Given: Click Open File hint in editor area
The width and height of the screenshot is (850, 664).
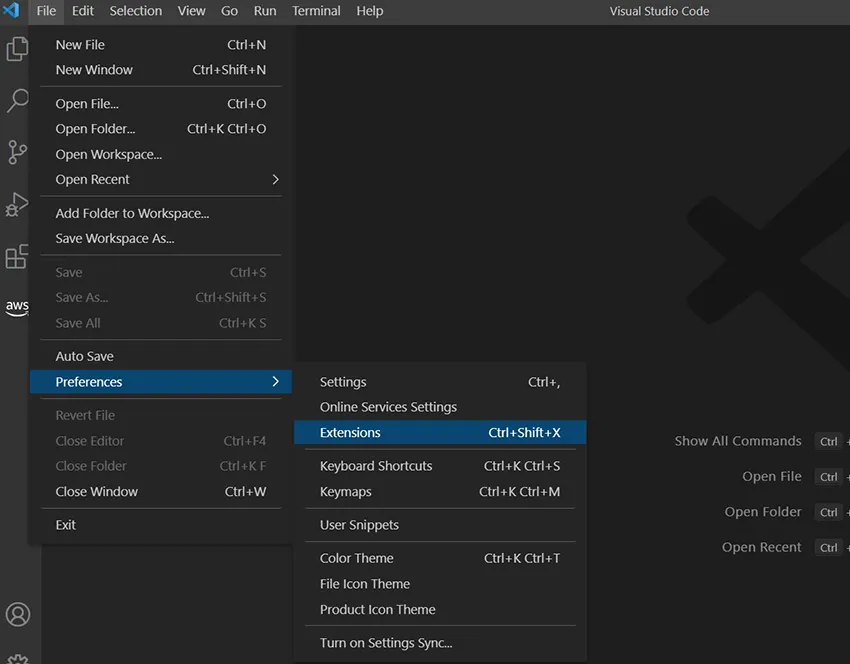Looking at the screenshot, I should [771, 476].
